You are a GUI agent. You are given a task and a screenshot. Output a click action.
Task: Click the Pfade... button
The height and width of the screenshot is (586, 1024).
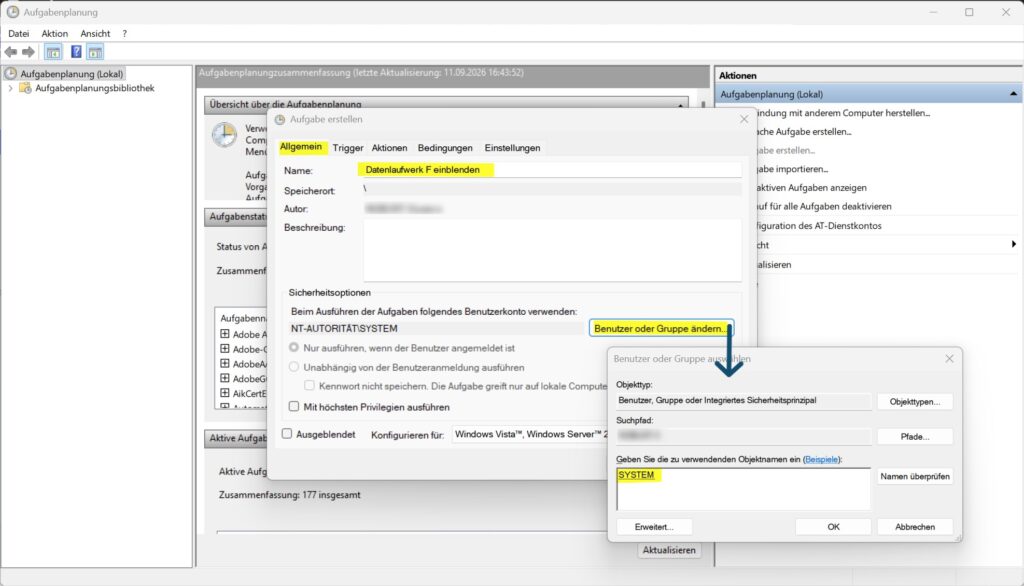914,436
